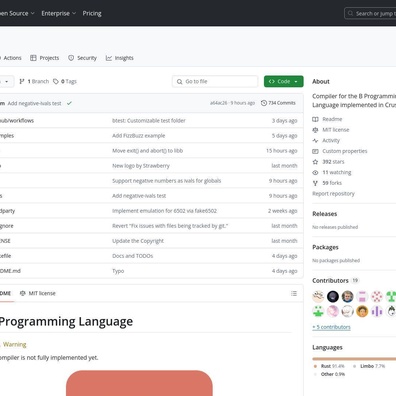The image size is (396, 396).
Task: View the 59 forks link
Action: point(332,183)
